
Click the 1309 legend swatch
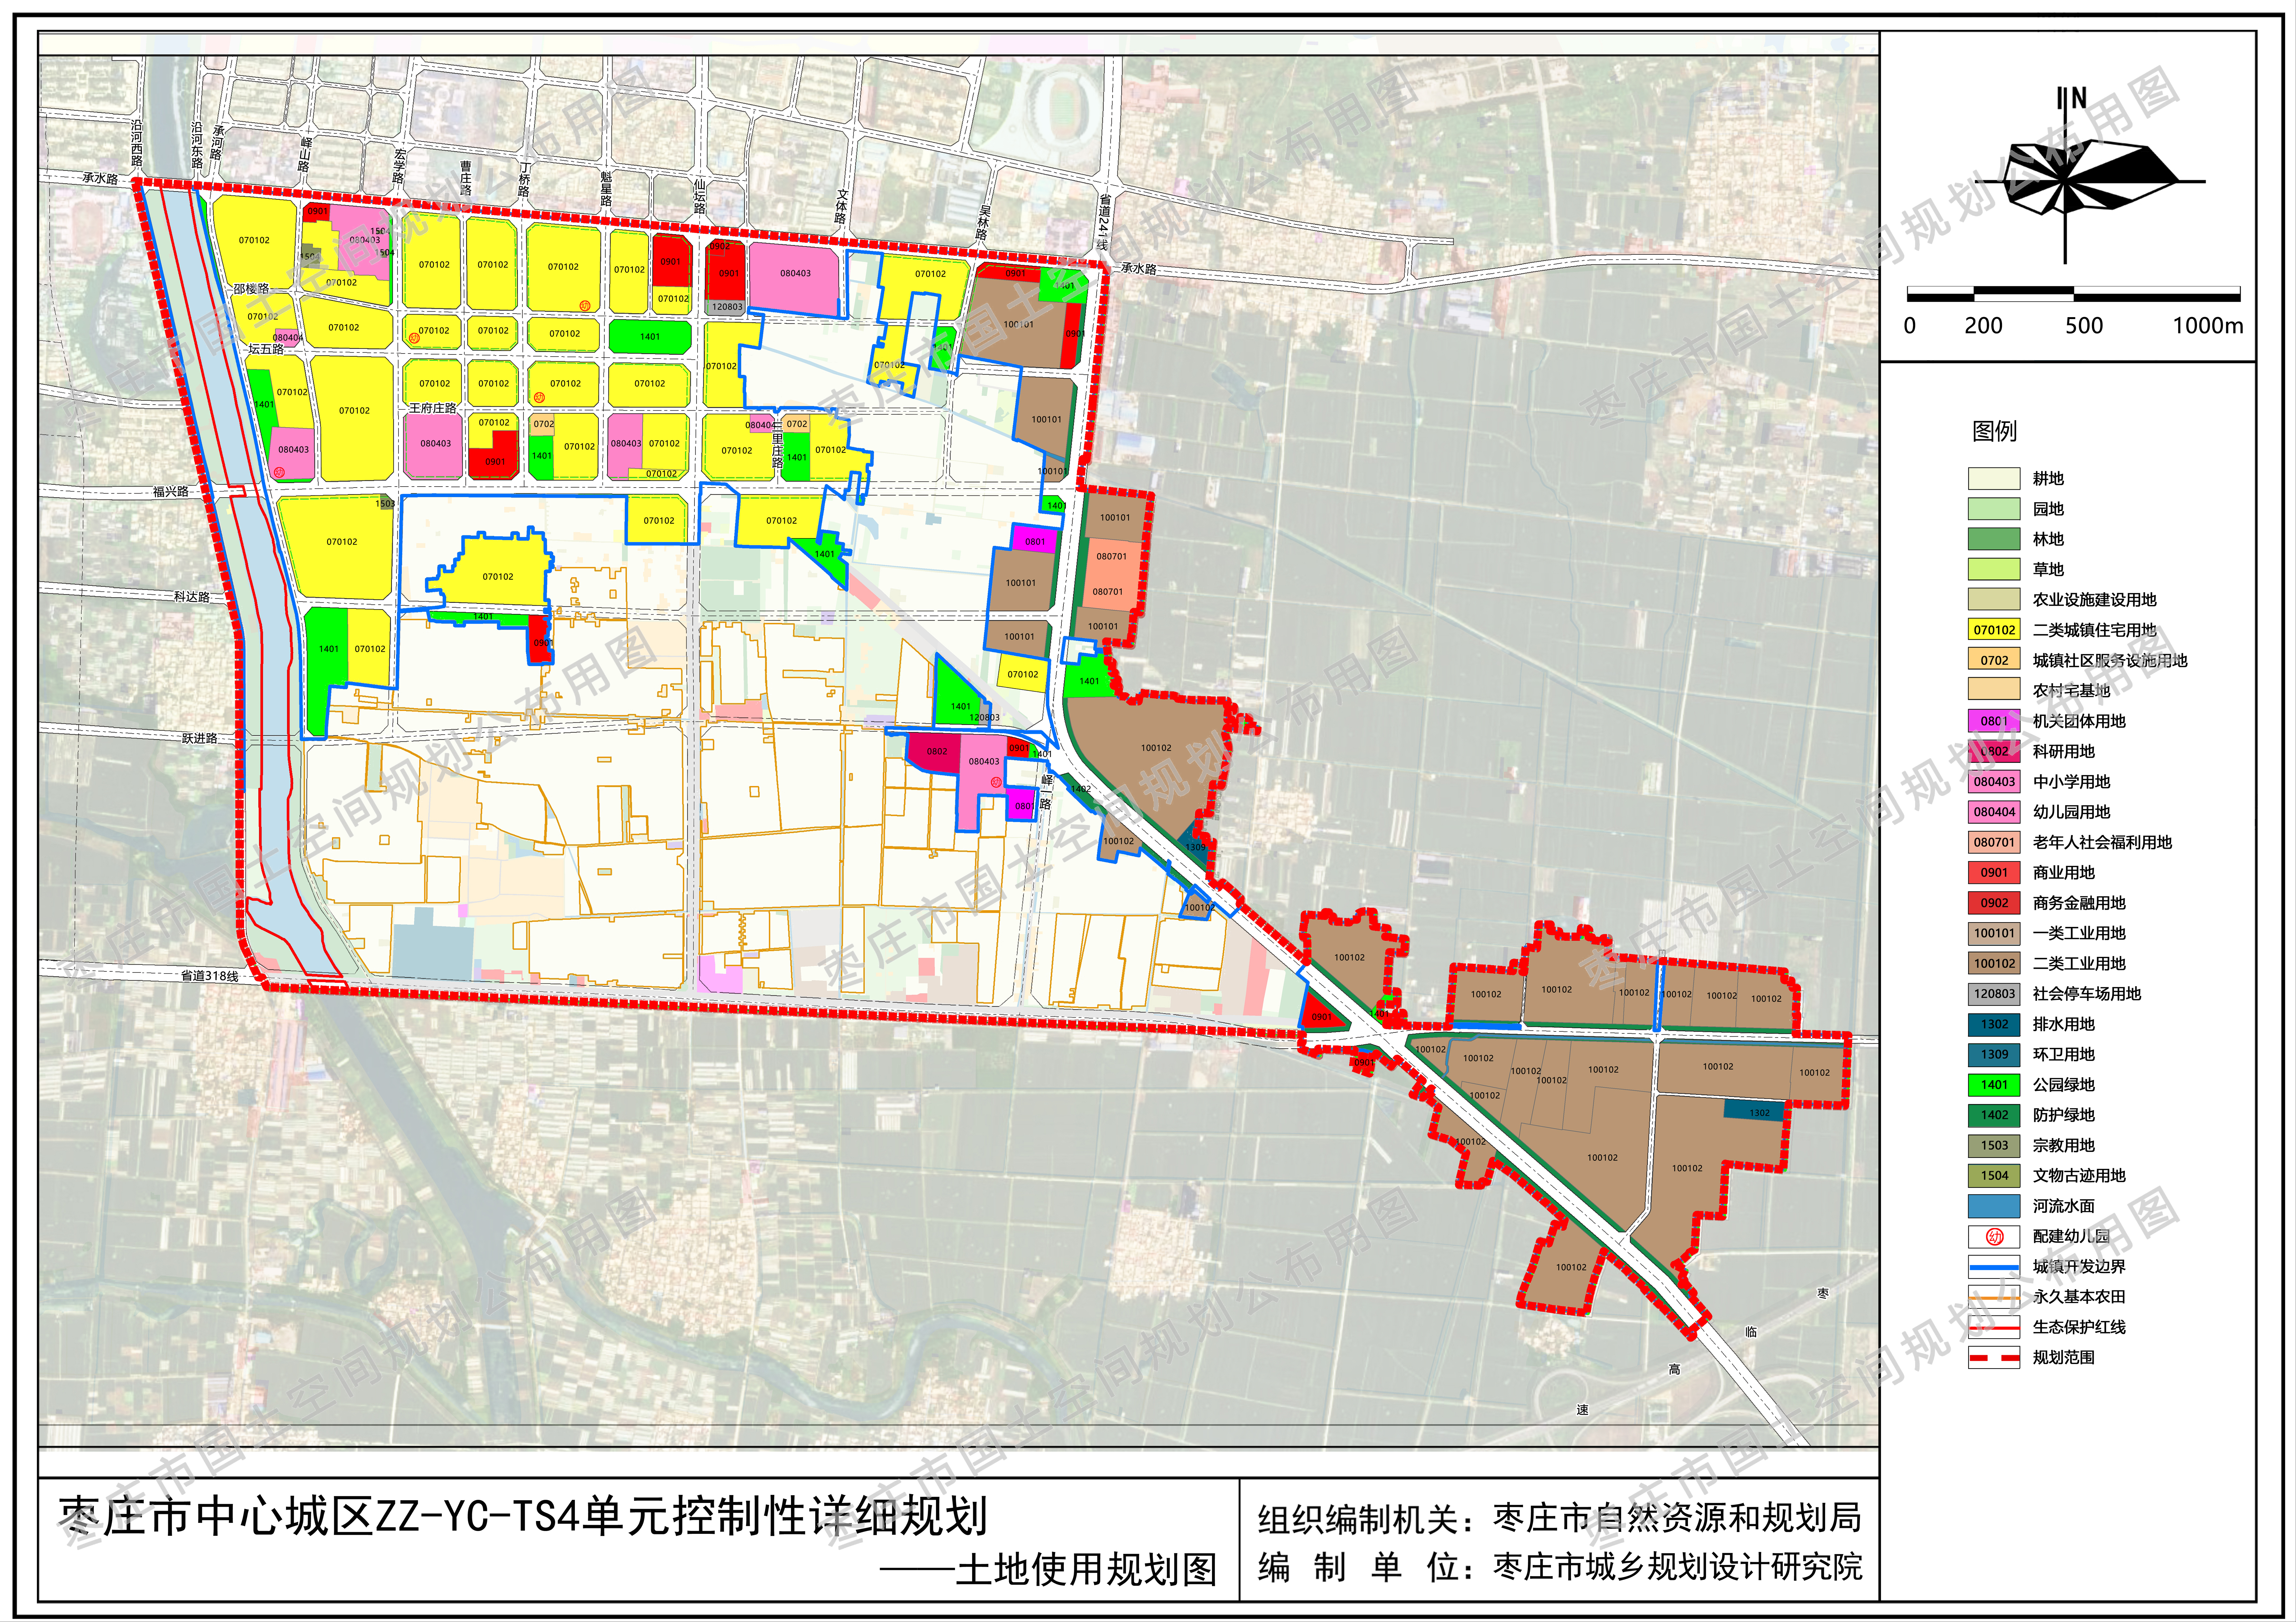pyautogui.click(x=1994, y=1054)
